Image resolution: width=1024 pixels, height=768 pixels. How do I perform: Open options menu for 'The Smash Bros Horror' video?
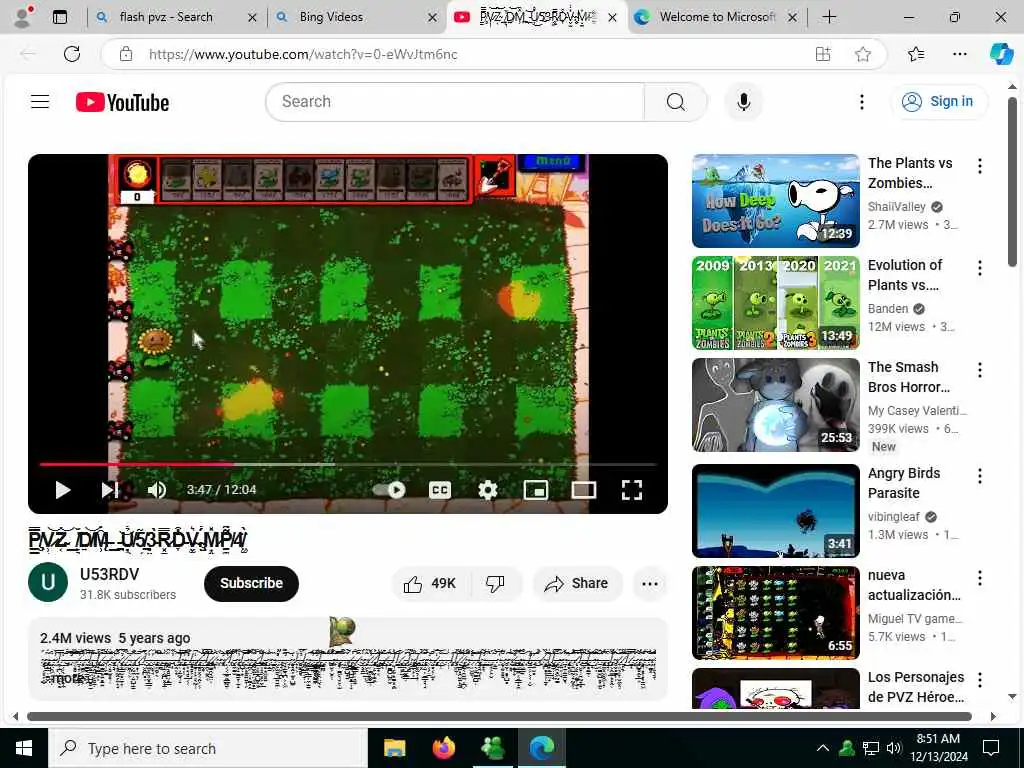coord(980,370)
